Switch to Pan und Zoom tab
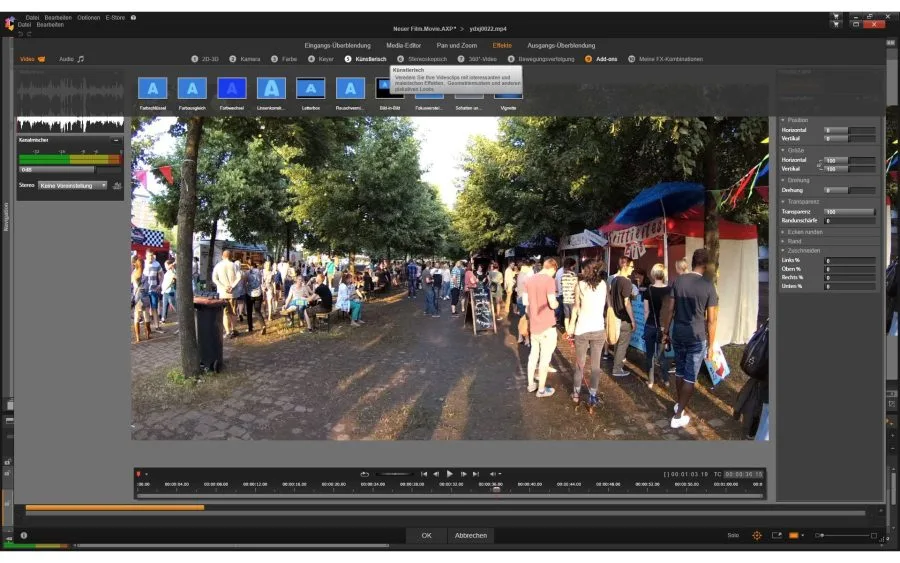 coord(457,45)
